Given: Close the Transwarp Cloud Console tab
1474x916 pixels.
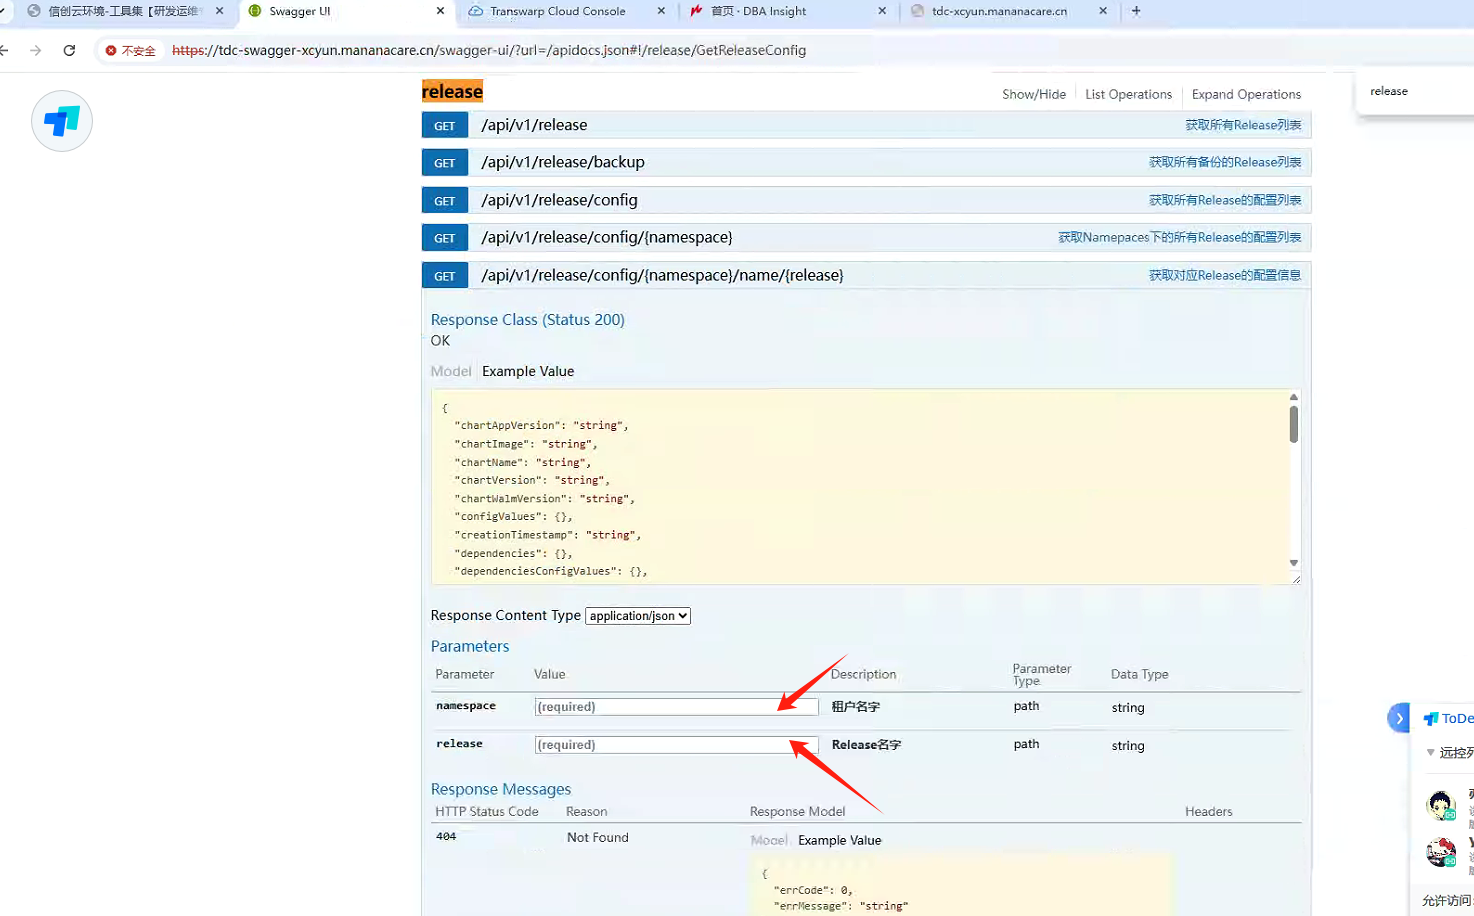Looking at the screenshot, I should [x=662, y=11].
